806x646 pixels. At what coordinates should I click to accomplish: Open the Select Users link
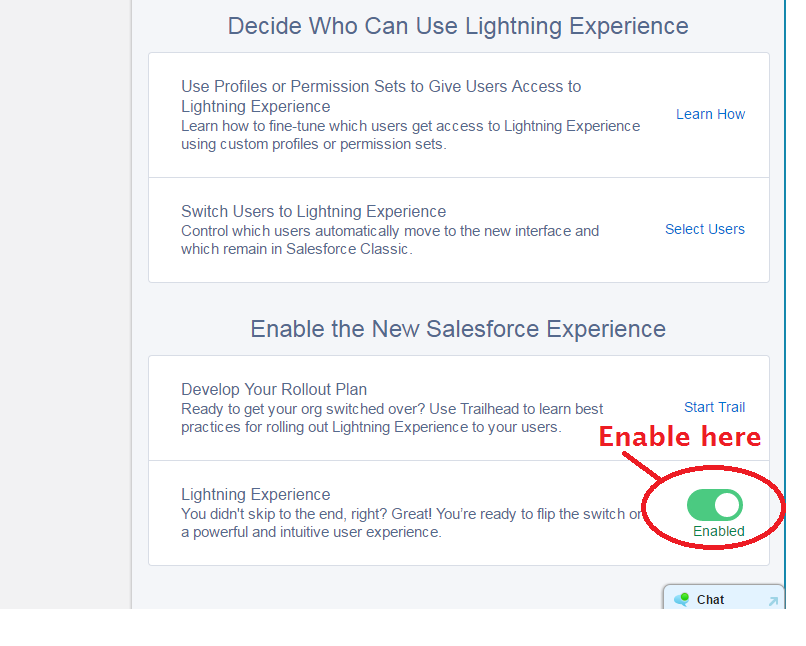705,229
